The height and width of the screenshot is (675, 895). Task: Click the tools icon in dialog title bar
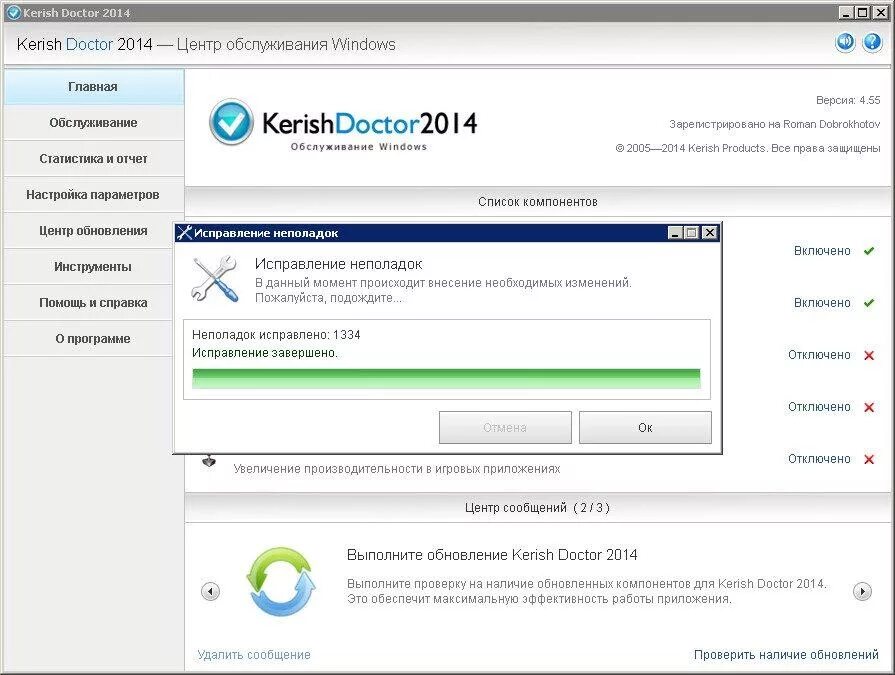(184, 233)
